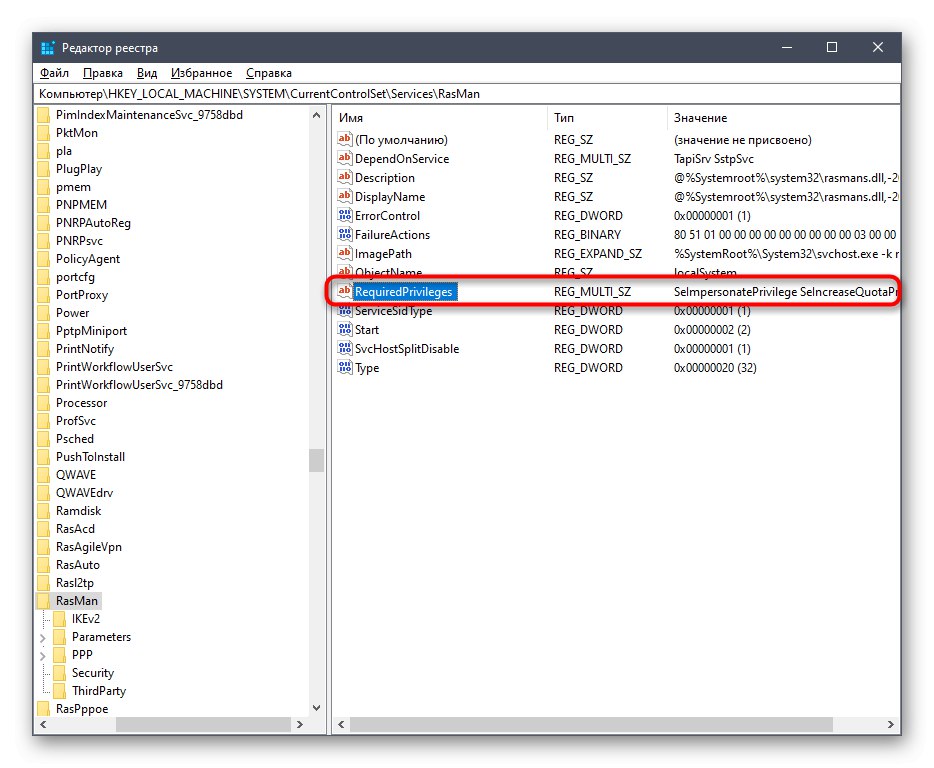This screenshot has height=768, width=934.
Task: Select the ServiceSidType value name
Action: [x=393, y=310]
